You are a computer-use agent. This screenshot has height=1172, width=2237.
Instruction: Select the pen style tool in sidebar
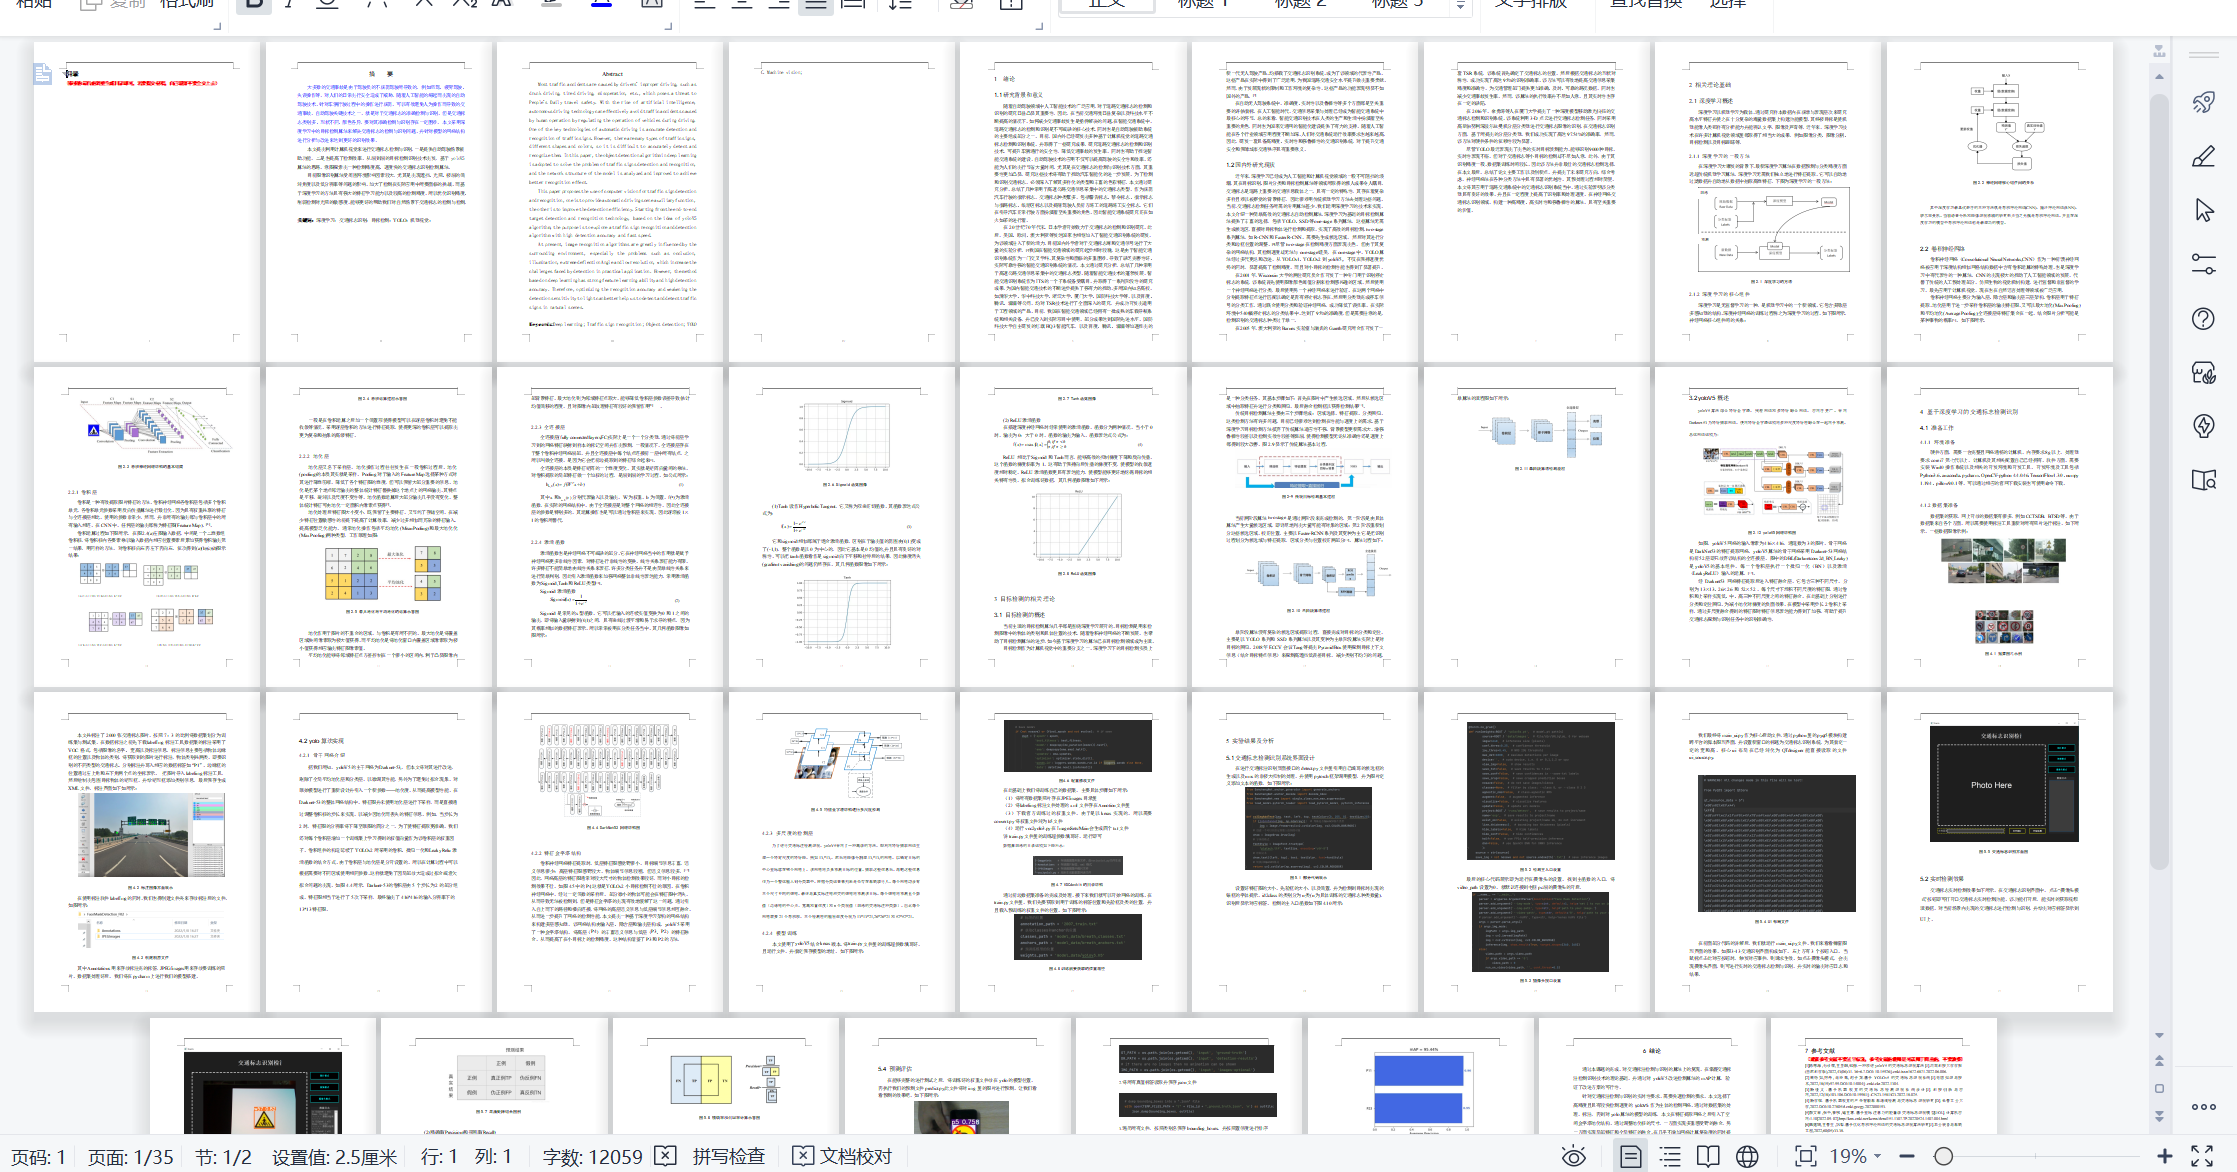pyautogui.click(x=2203, y=157)
